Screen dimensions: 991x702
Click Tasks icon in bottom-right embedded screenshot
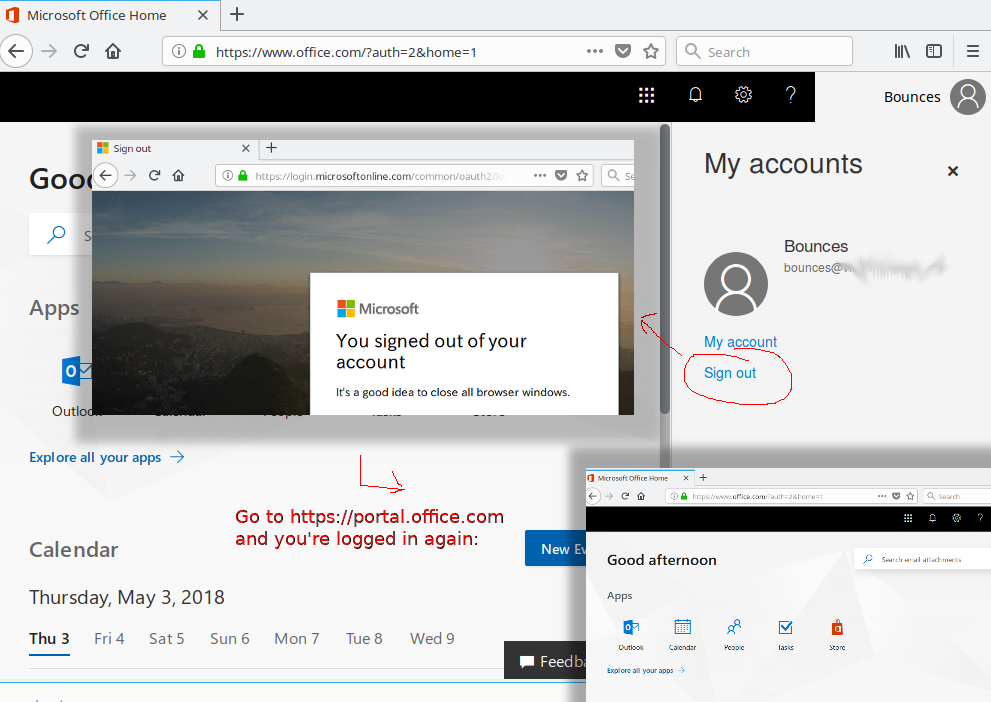[x=786, y=627]
